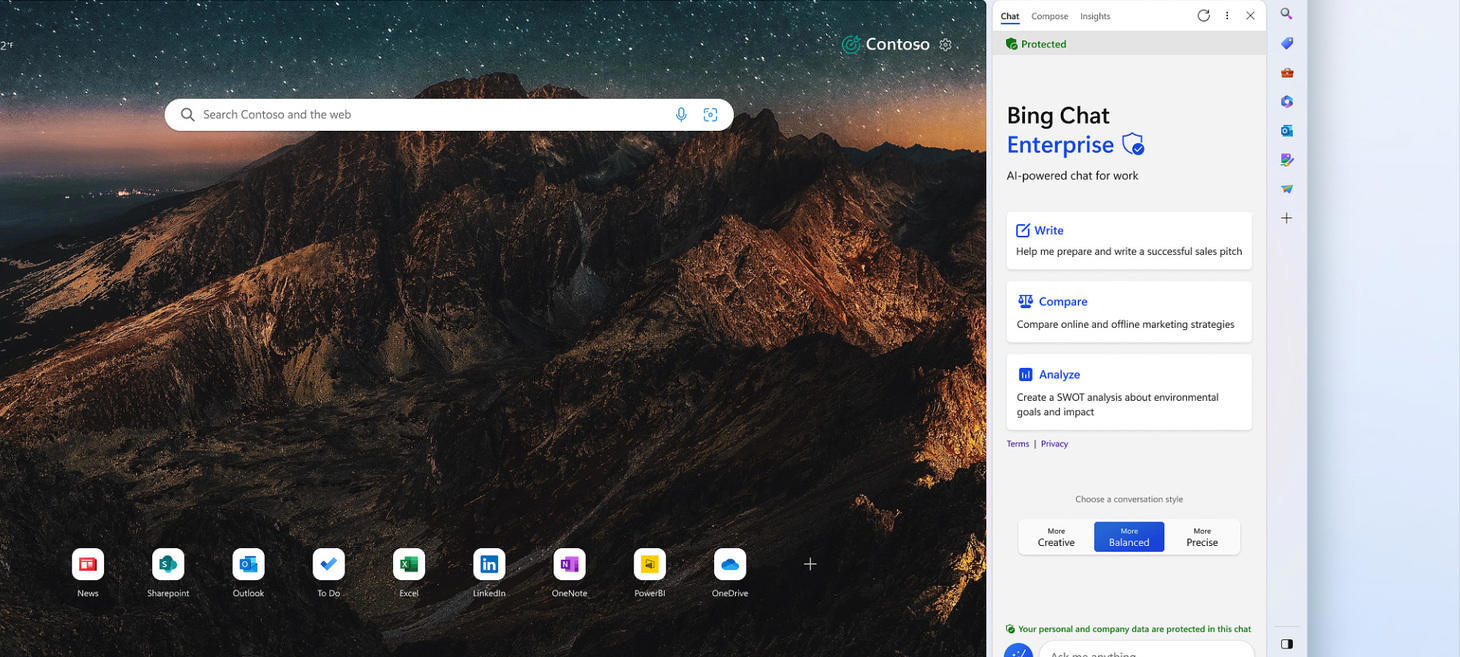Open the PowerBI shortcut

click(649, 563)
